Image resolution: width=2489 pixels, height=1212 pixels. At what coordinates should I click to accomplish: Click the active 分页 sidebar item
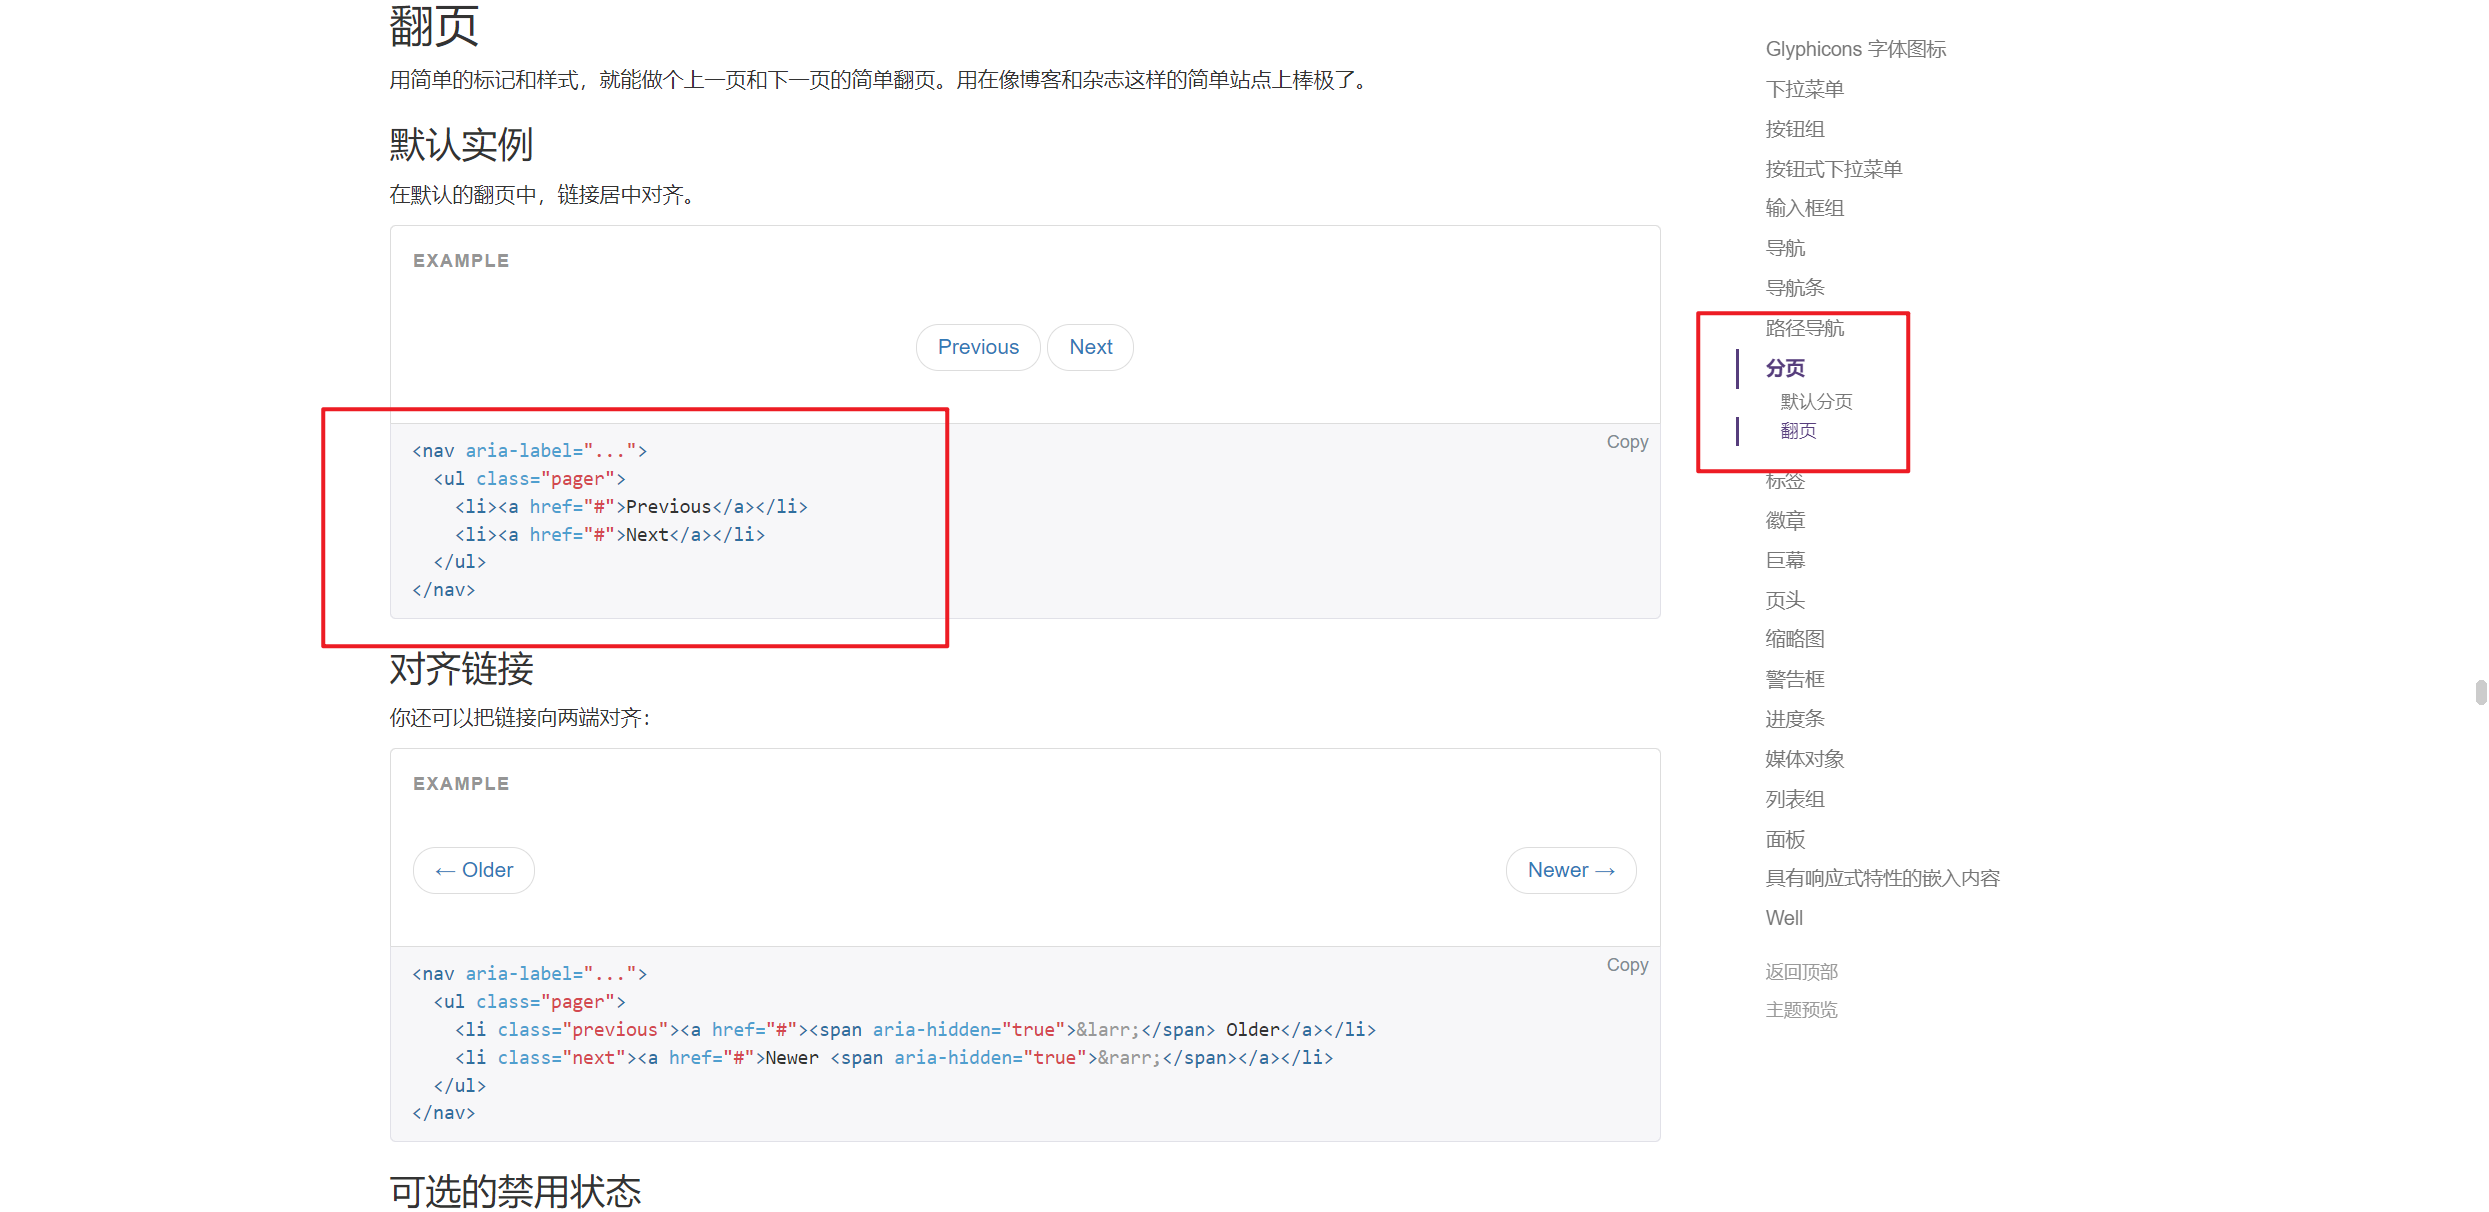1785,368
